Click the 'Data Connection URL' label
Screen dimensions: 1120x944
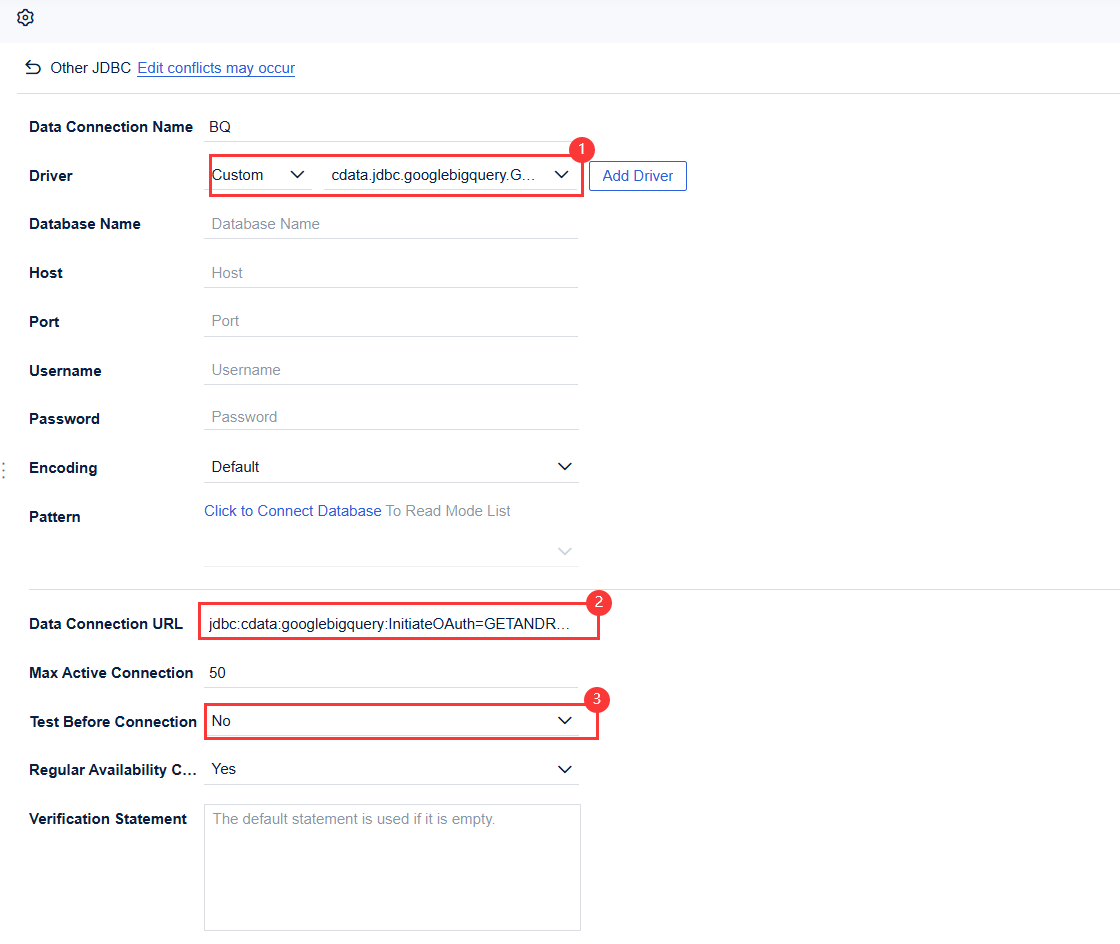pos(106,624)
